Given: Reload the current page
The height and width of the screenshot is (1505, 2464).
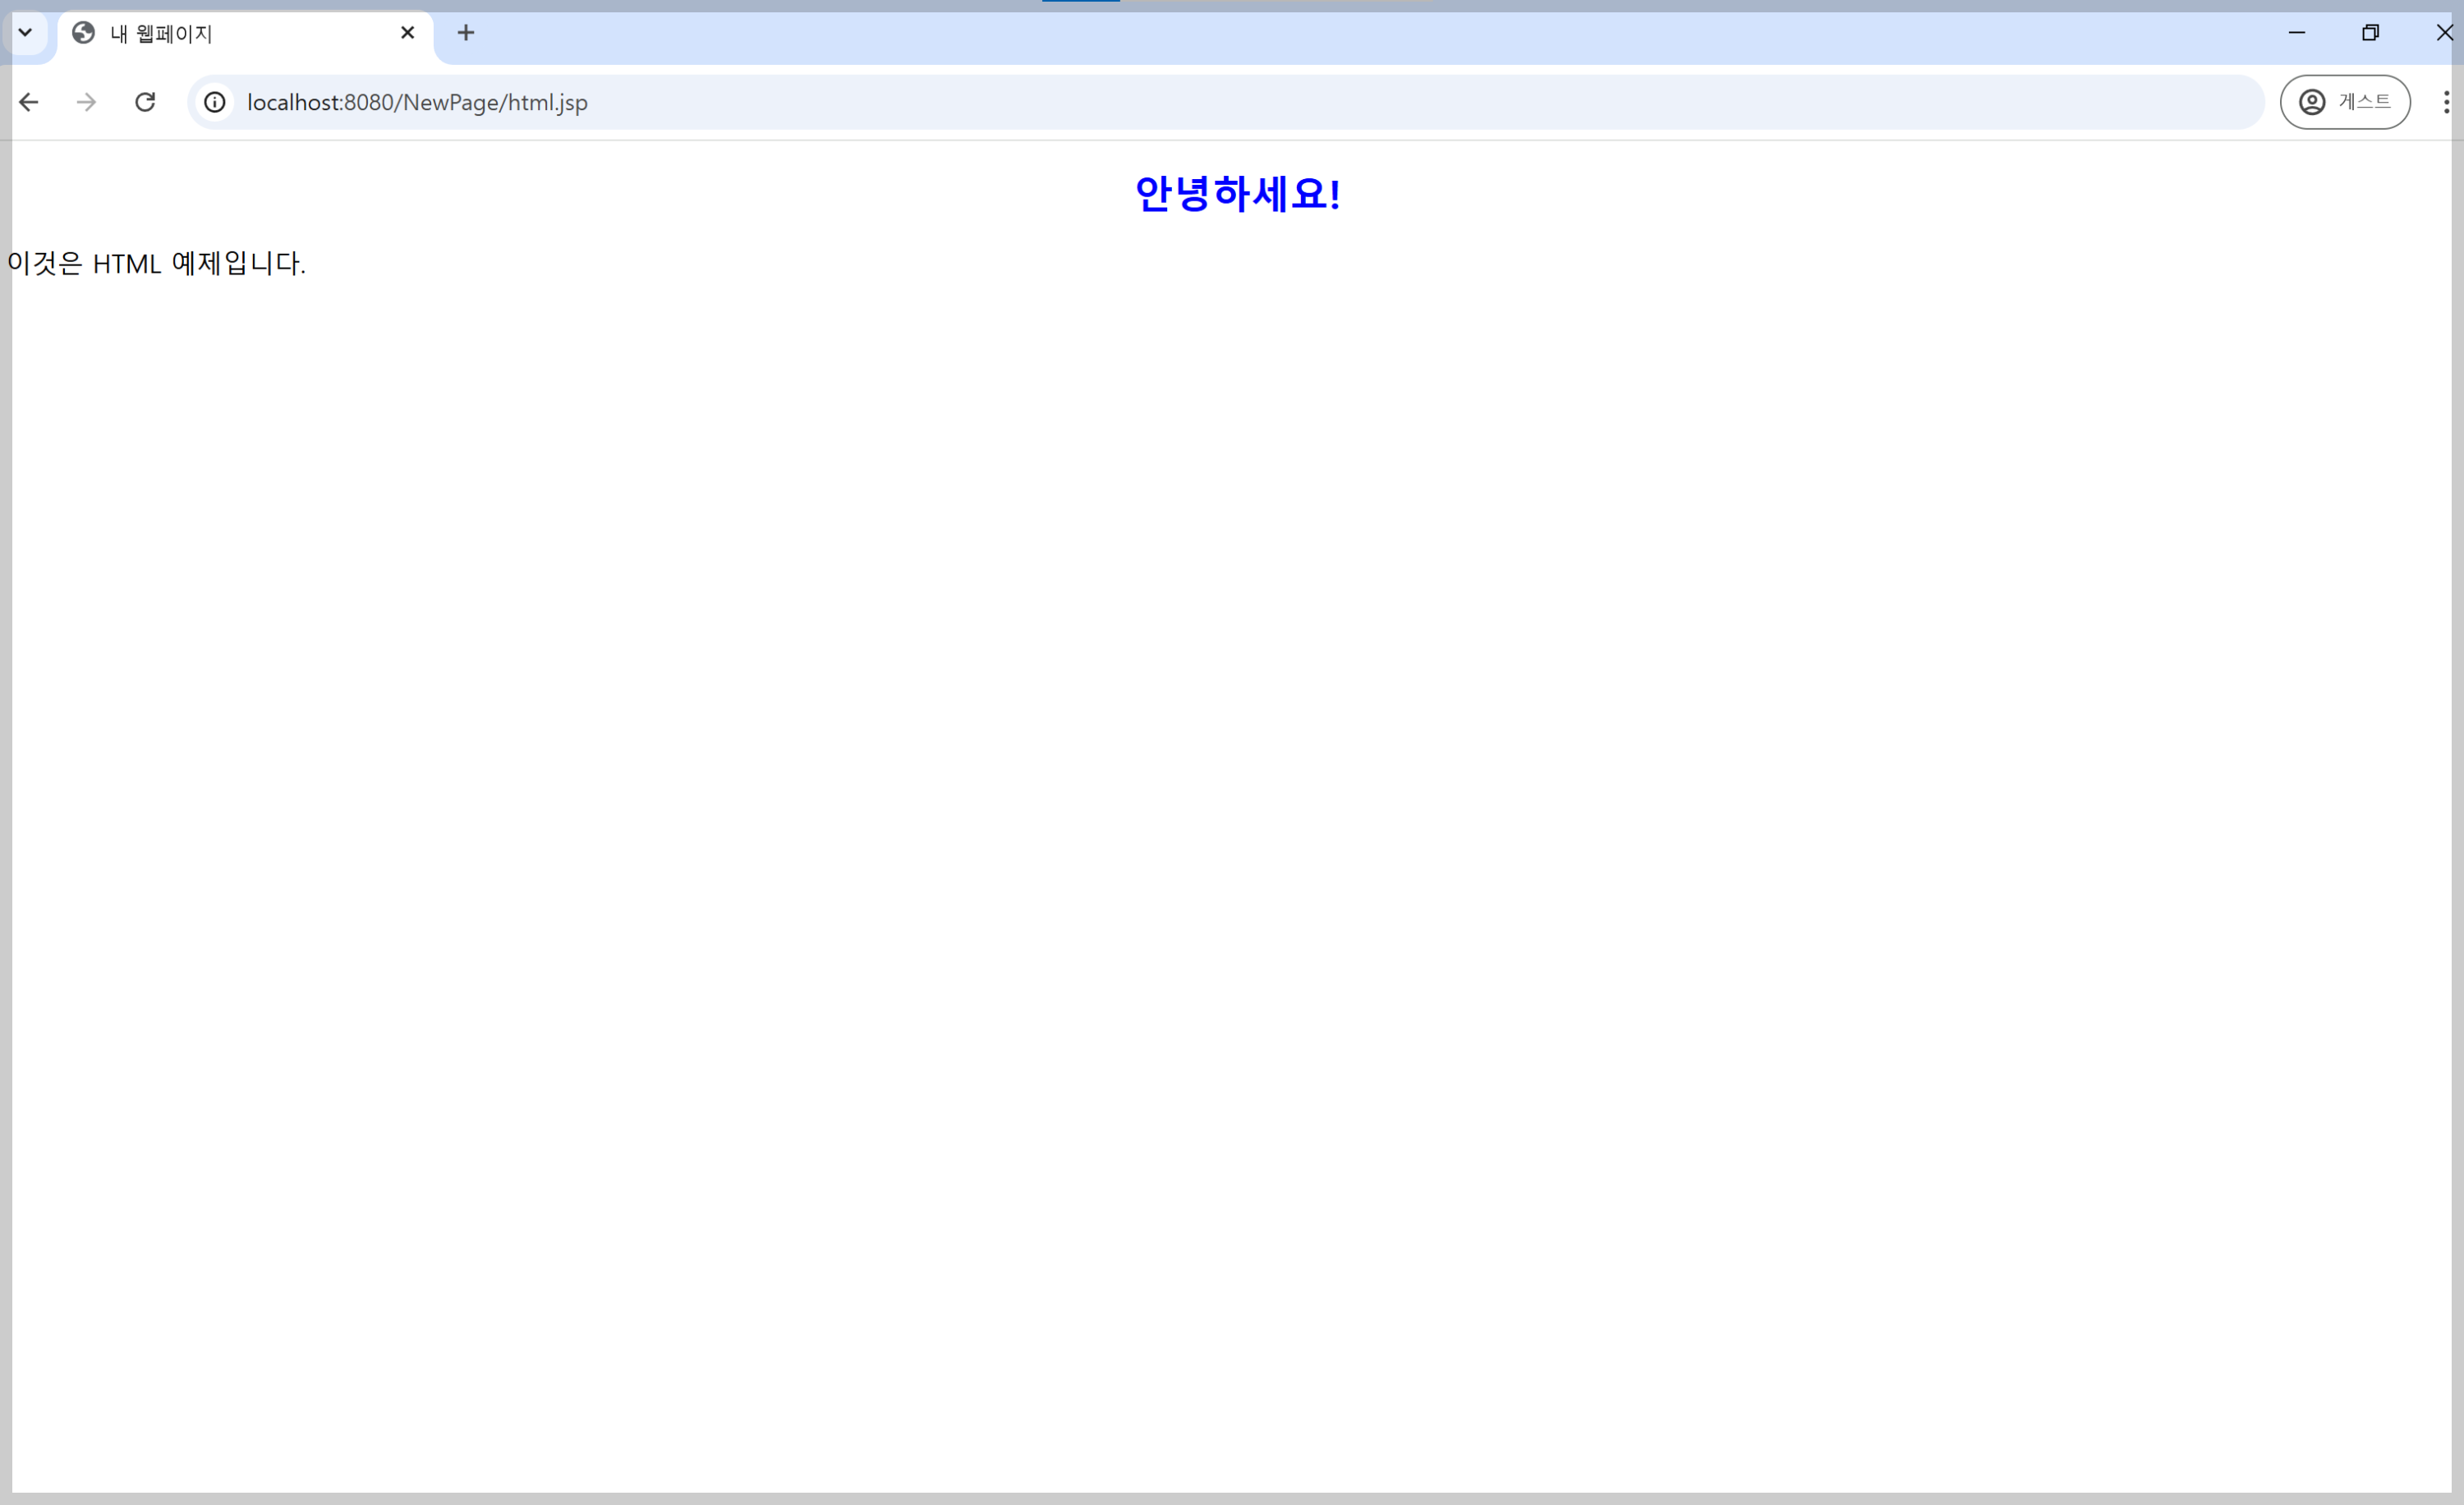Looking at the screenshot, I should pyautogui.click(x=145, y=102).
